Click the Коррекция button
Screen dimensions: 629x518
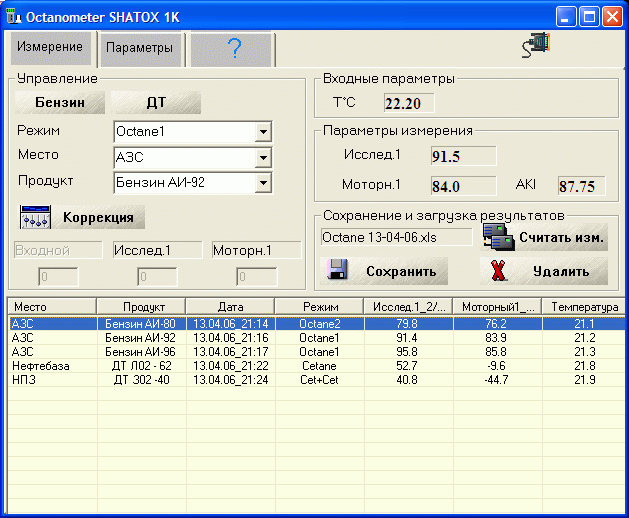[x=98, y=217]
